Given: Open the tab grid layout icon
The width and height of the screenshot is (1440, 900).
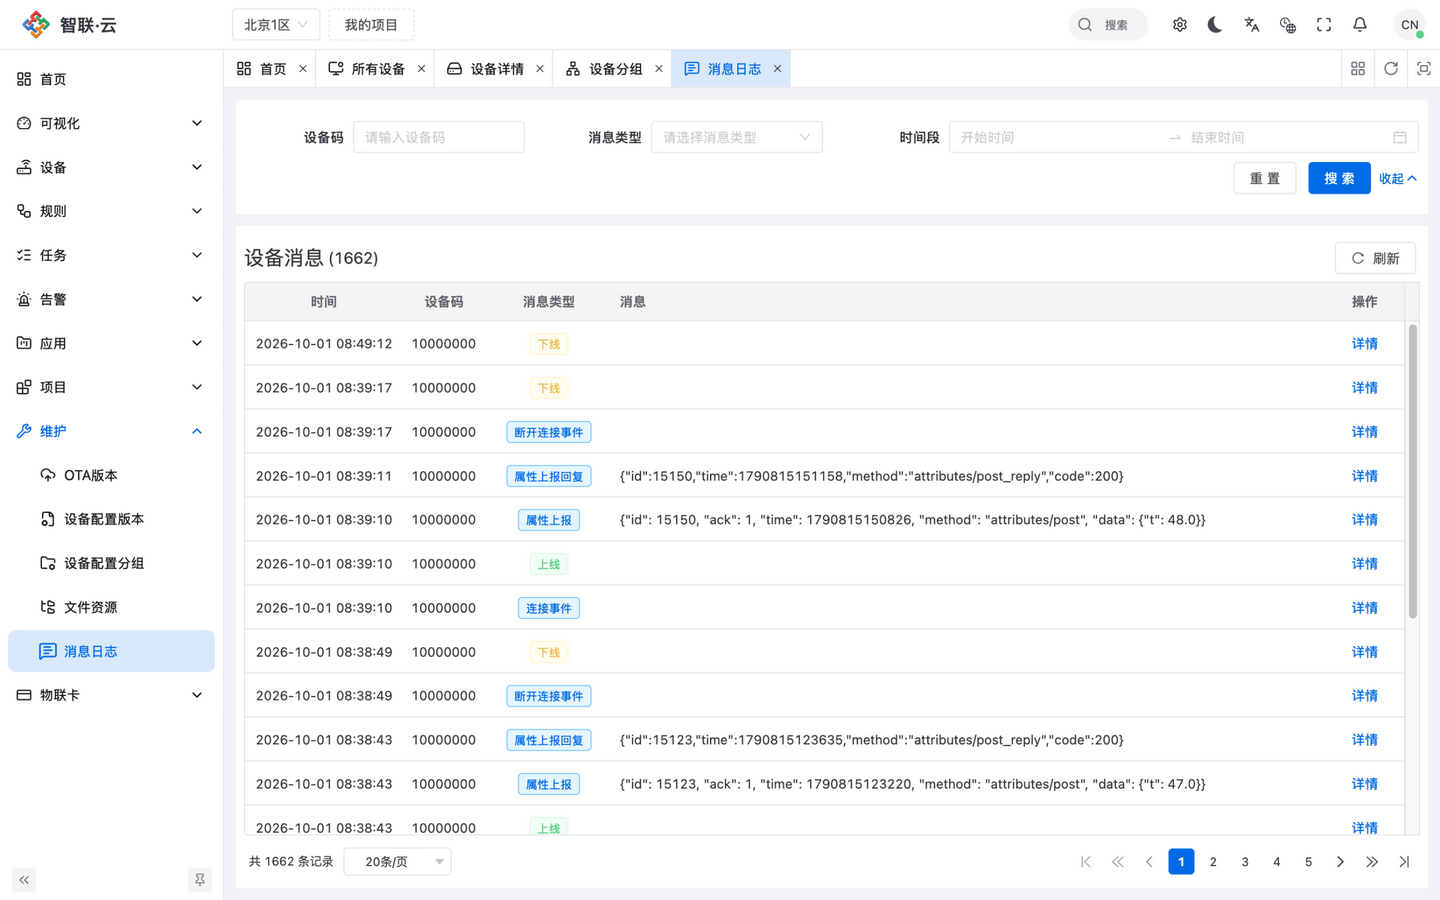Looking at the screenshot, I should click(x=1358, y=69).
